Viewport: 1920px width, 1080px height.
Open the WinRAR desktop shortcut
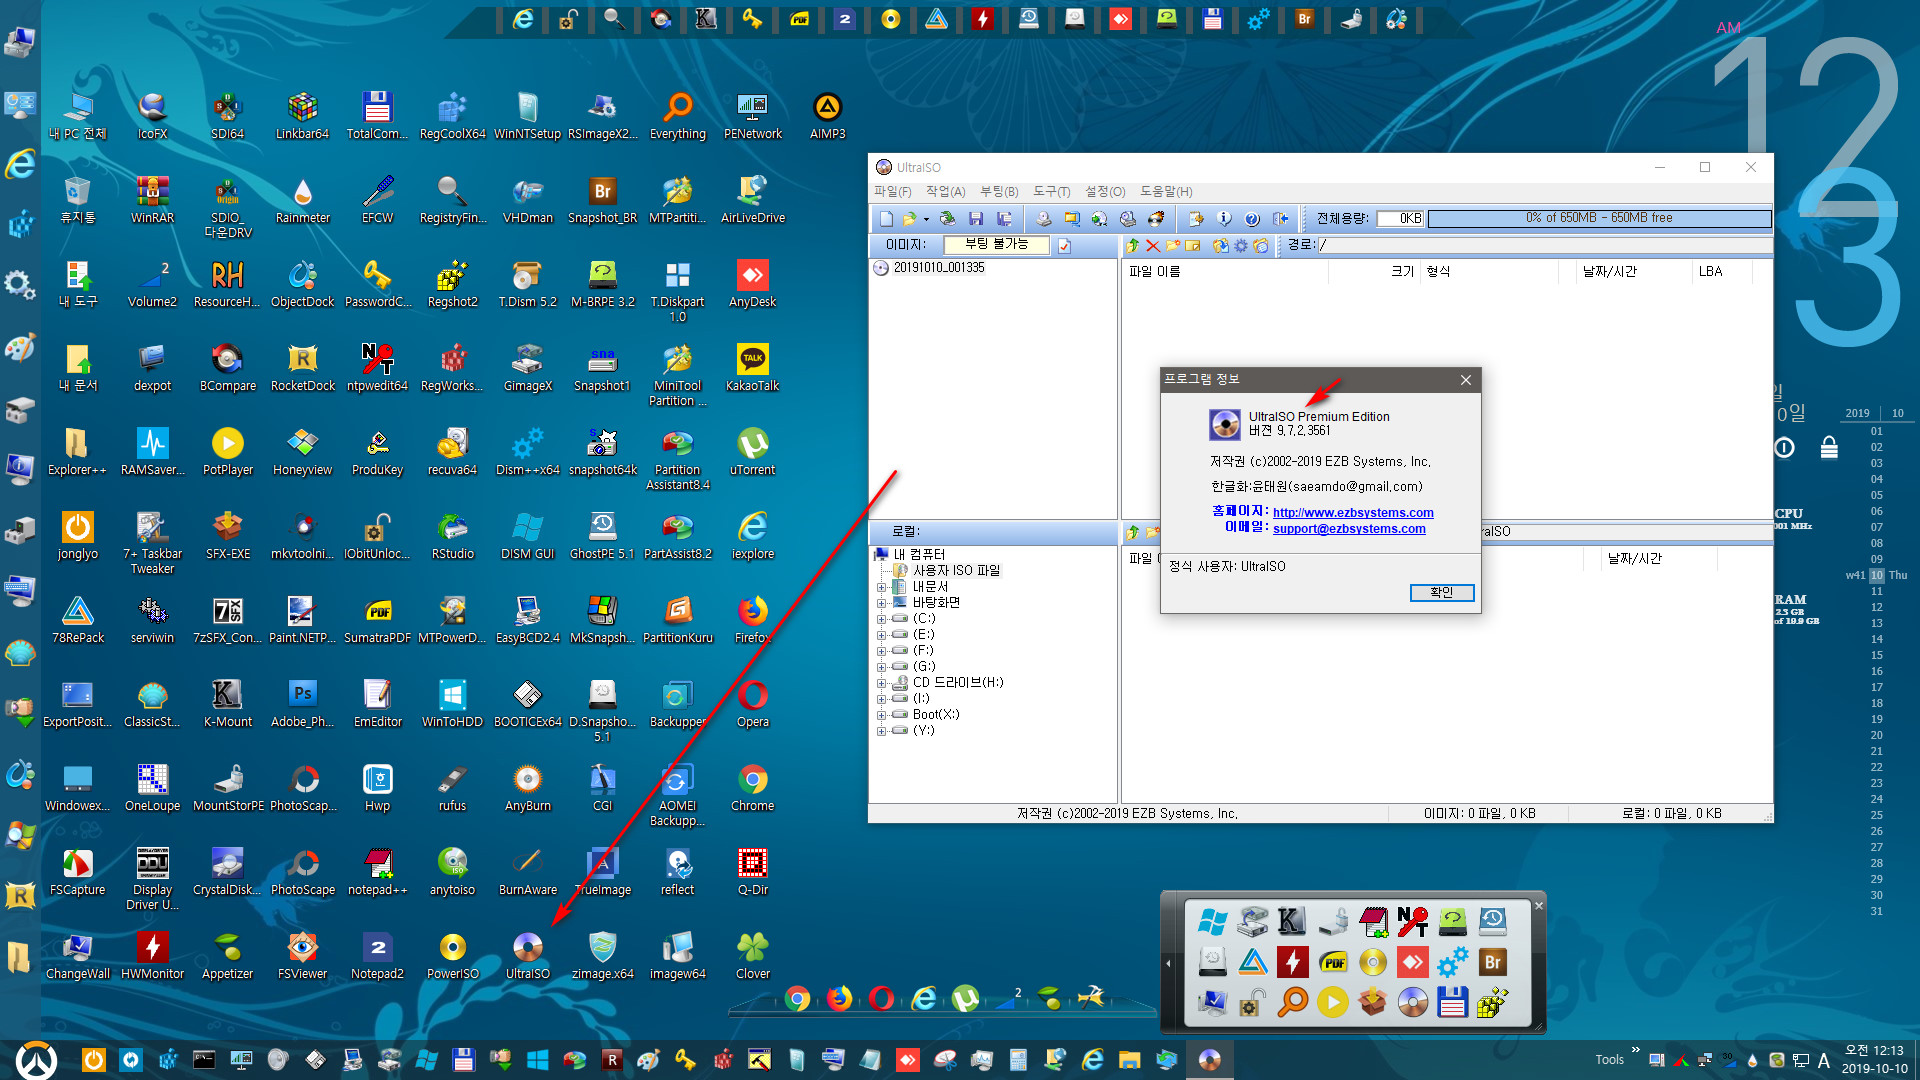click(152, 199)
